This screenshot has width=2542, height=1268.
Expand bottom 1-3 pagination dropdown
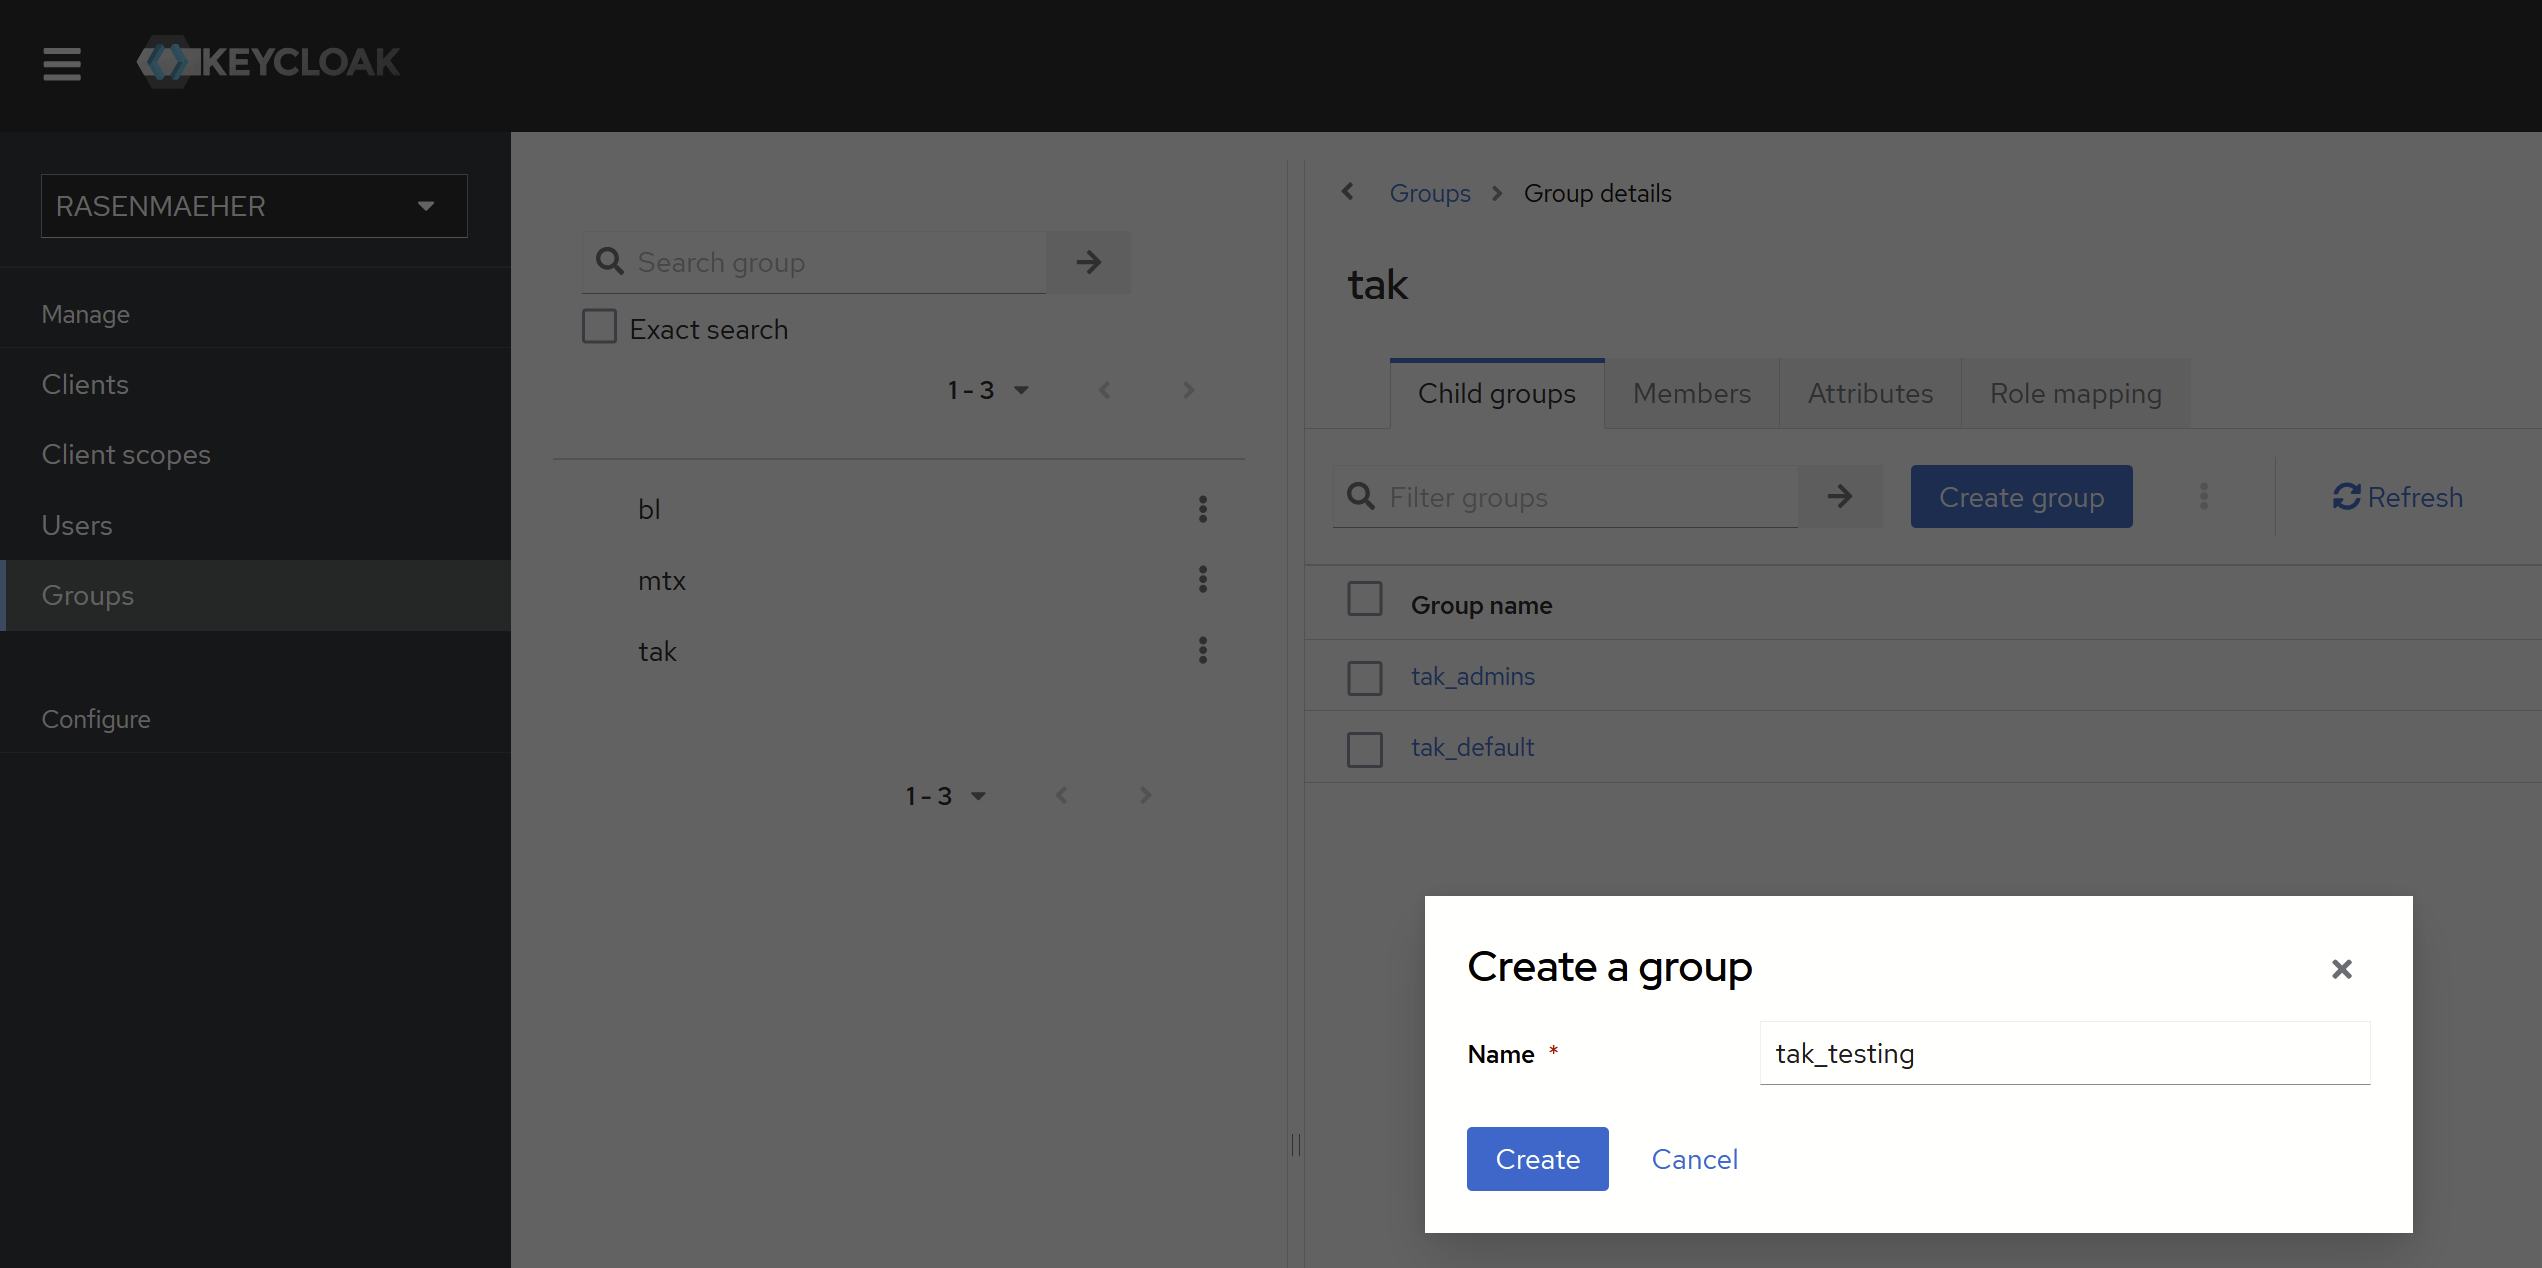(945, 796)
